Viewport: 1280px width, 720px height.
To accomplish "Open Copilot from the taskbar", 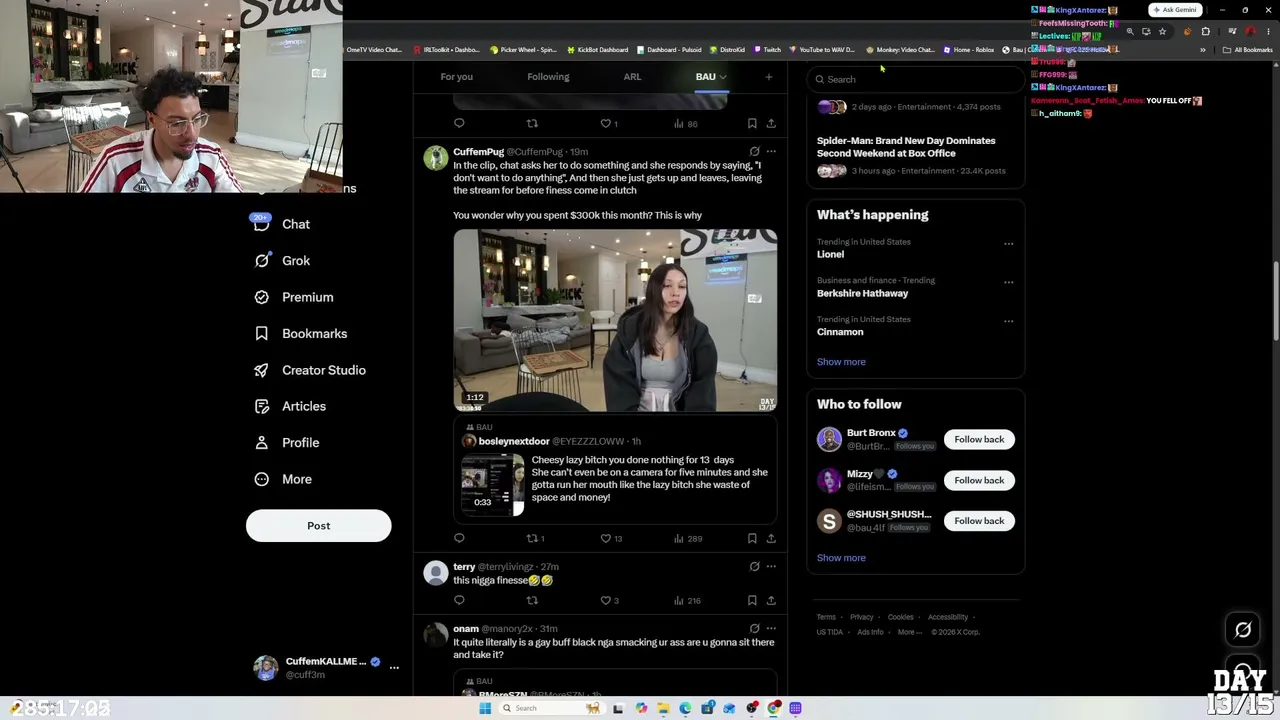I will 641,708.
